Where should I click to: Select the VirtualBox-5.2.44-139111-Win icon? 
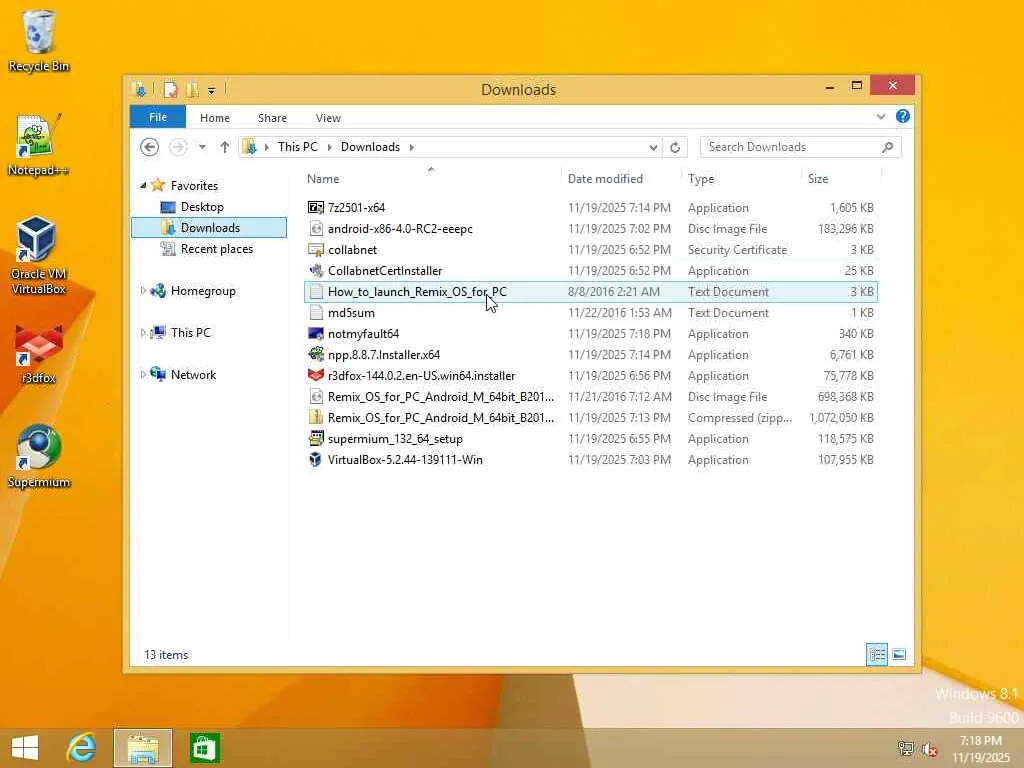tap(315, 460)
